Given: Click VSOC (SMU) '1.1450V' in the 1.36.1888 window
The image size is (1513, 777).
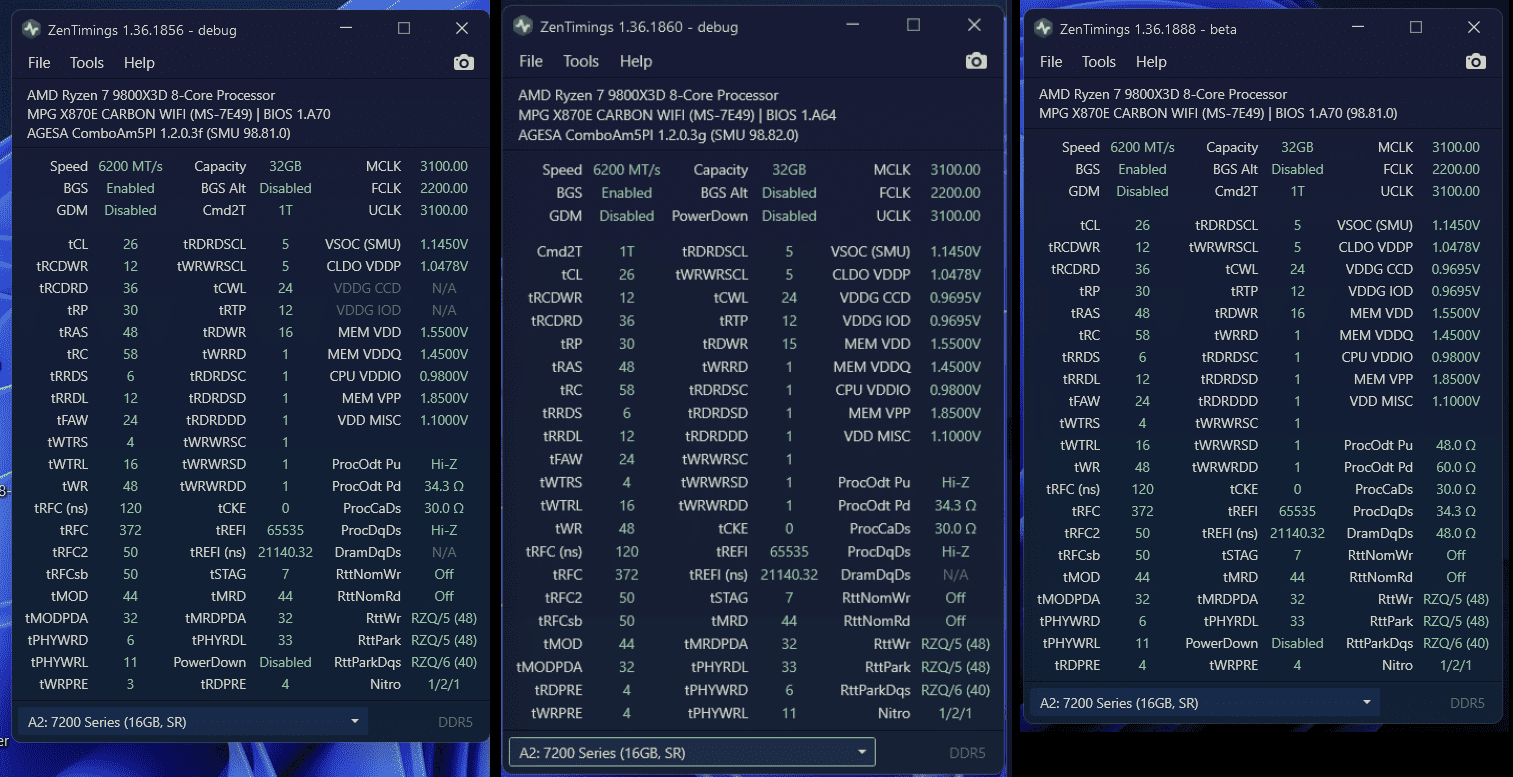Looking at the screenshot, I should [x=1455, y=225].
